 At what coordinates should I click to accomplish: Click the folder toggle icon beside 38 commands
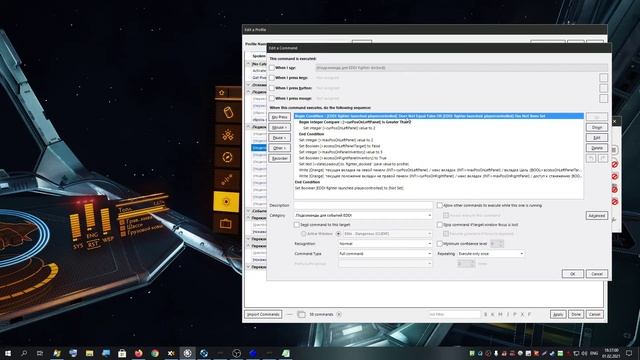click(x=301, y=314)
